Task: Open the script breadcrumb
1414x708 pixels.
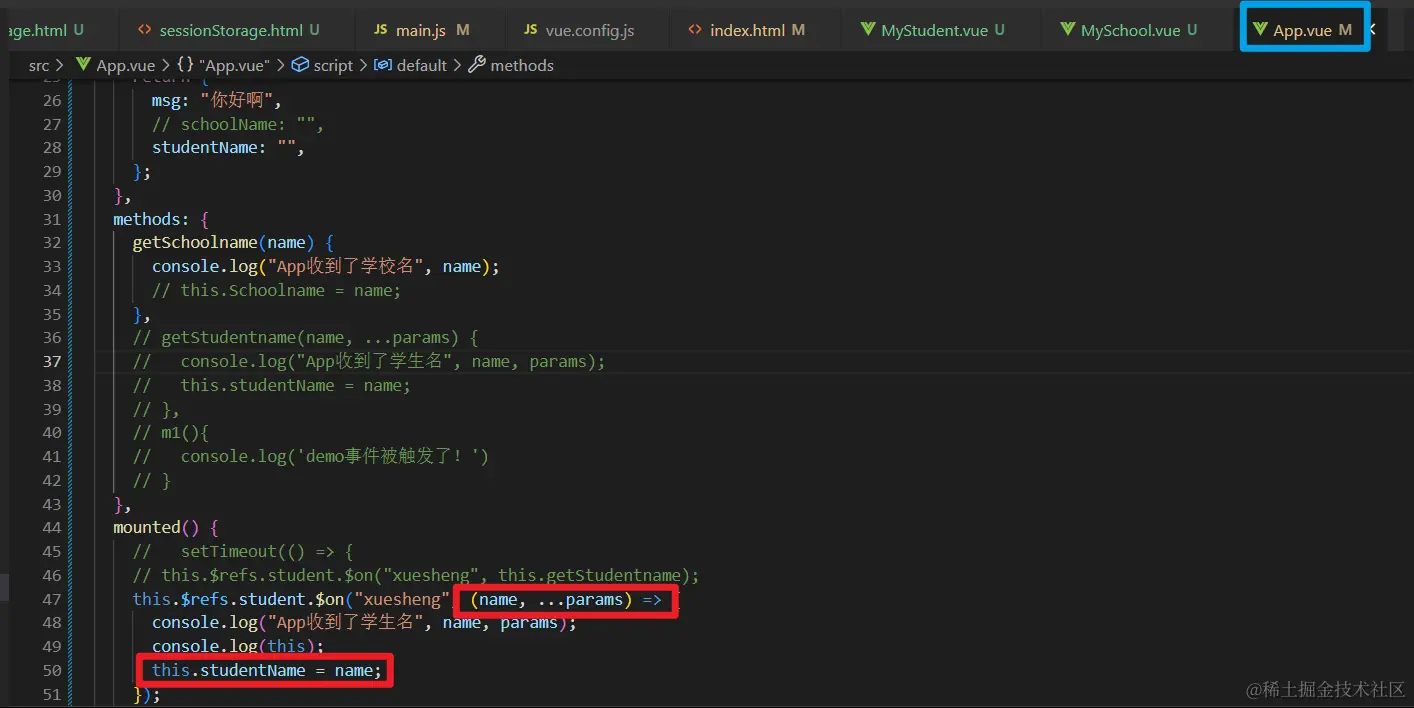Action: [x=322, y=65]
